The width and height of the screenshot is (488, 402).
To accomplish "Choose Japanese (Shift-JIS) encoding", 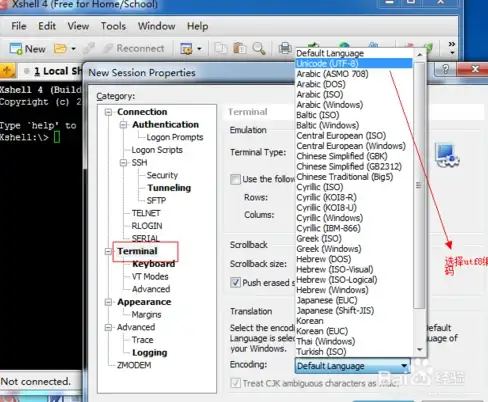I will [x=354, y=311].
